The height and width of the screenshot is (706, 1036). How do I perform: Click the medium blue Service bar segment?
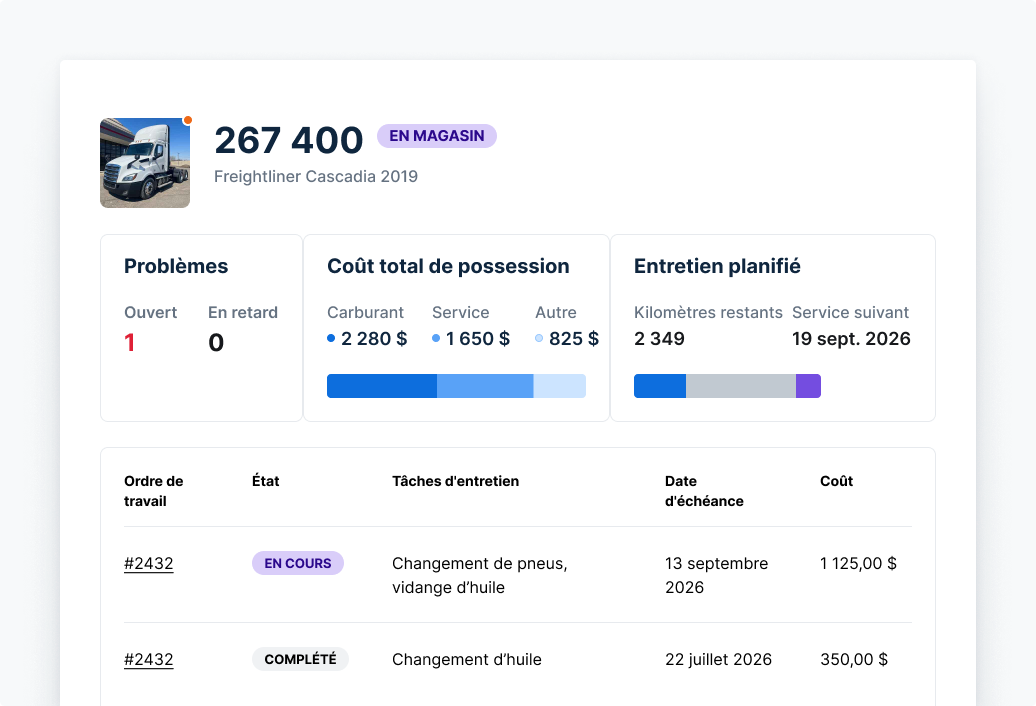coord(485,386)
